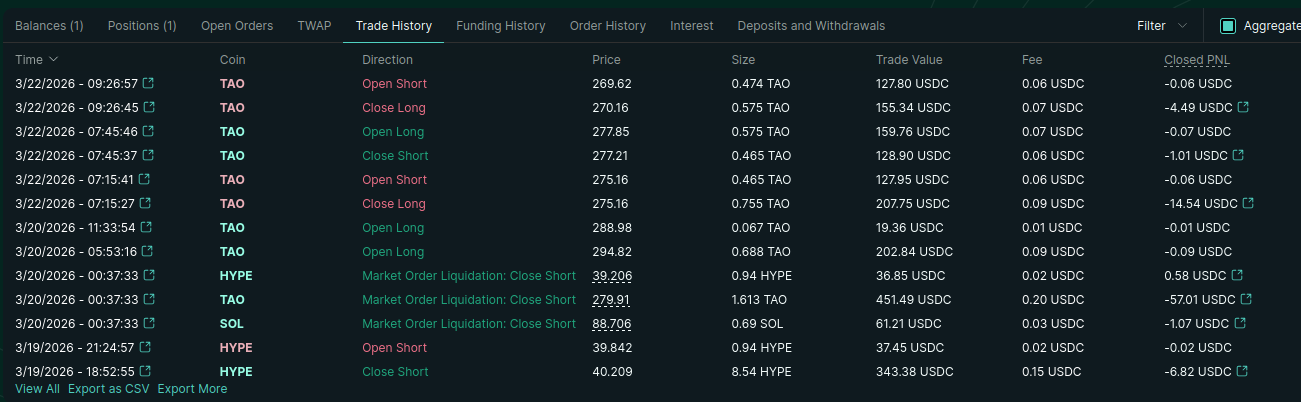
Task: Switch to the Positions (1) tab
Action: [x=142, y=26]
